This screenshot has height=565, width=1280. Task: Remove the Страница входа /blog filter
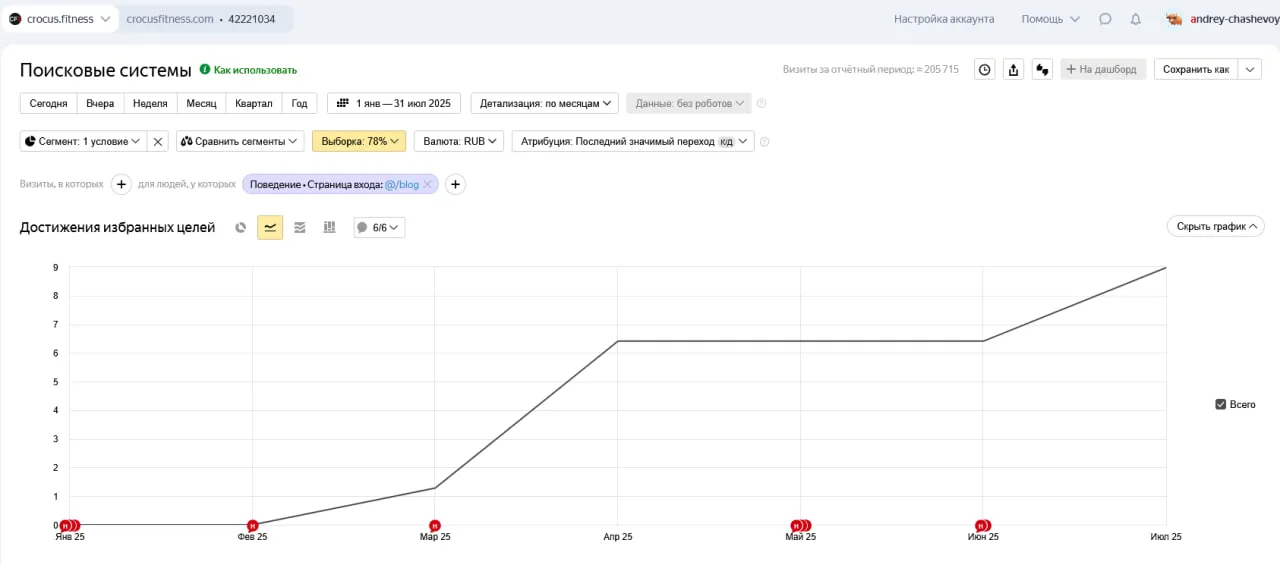click(428, 184)
